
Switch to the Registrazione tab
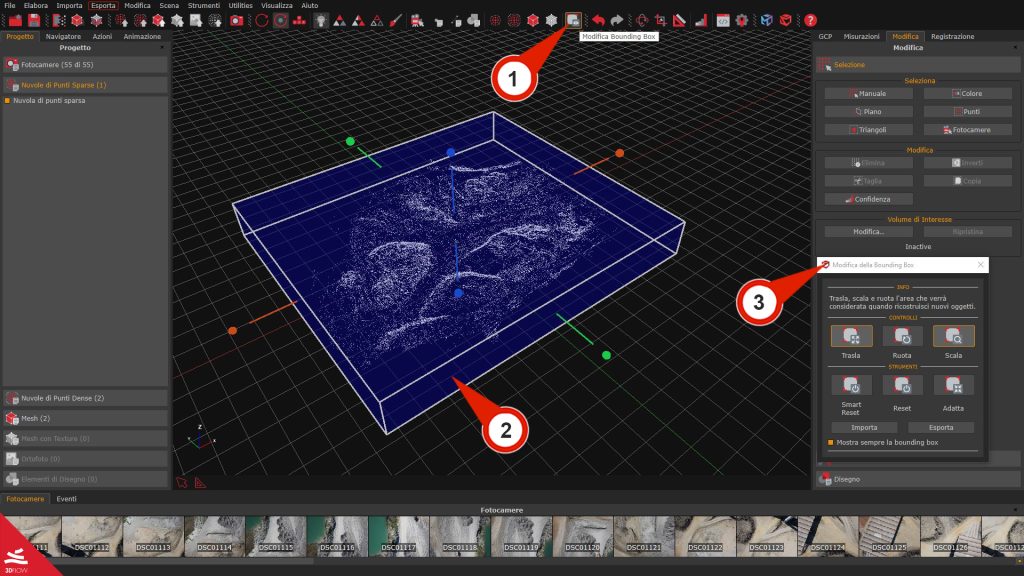pos(953,37)
